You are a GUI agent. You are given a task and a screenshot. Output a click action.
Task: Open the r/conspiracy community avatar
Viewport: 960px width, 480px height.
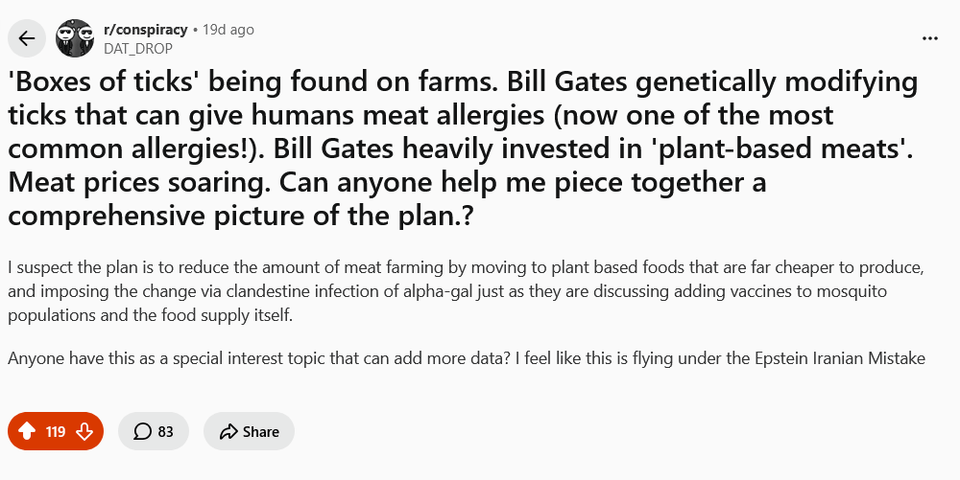pos(75,39)
